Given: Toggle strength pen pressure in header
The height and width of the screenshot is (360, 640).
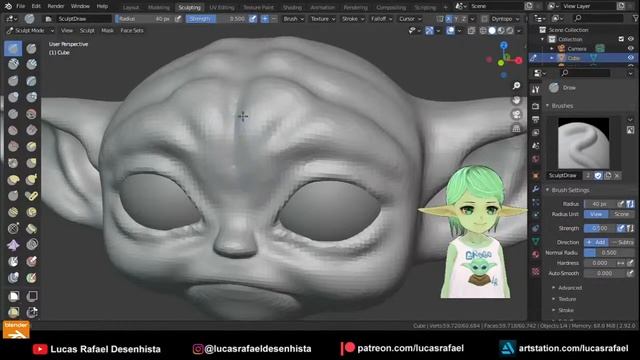Looking at the screenshot, I should pyautogui.click(x=253, y=19).
